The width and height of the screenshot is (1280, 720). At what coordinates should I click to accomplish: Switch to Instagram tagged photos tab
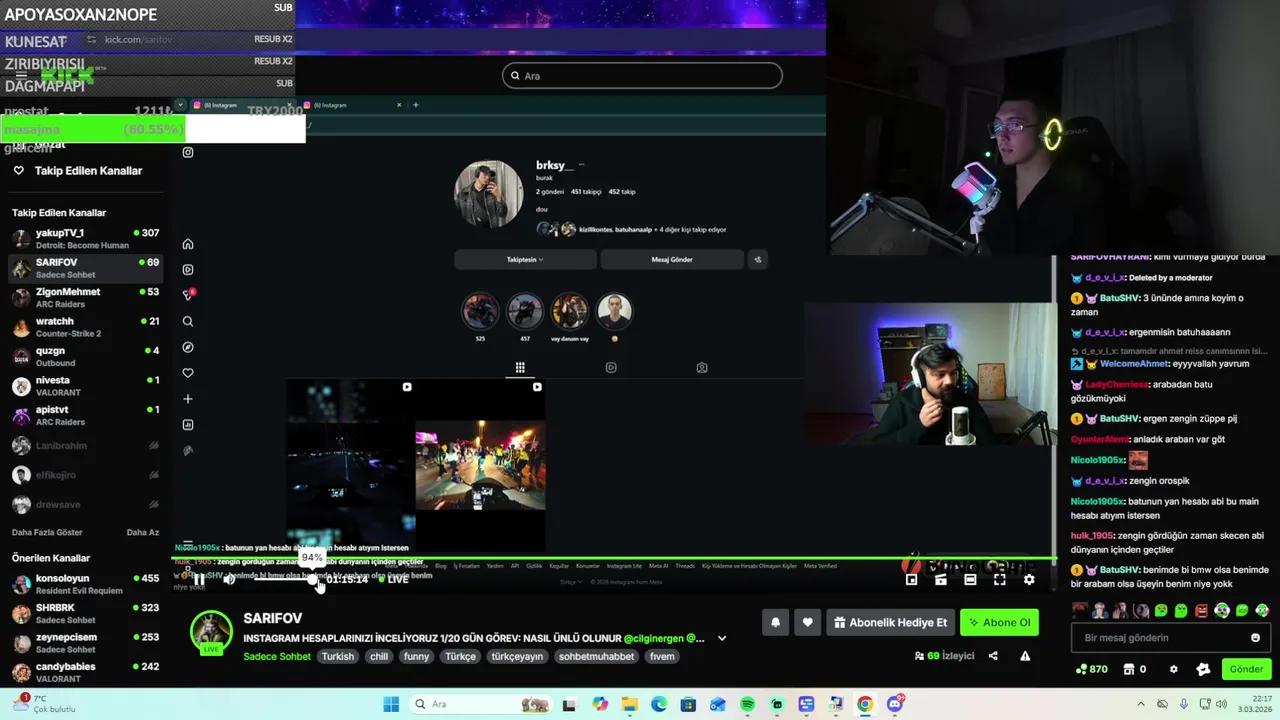[702, 367]
